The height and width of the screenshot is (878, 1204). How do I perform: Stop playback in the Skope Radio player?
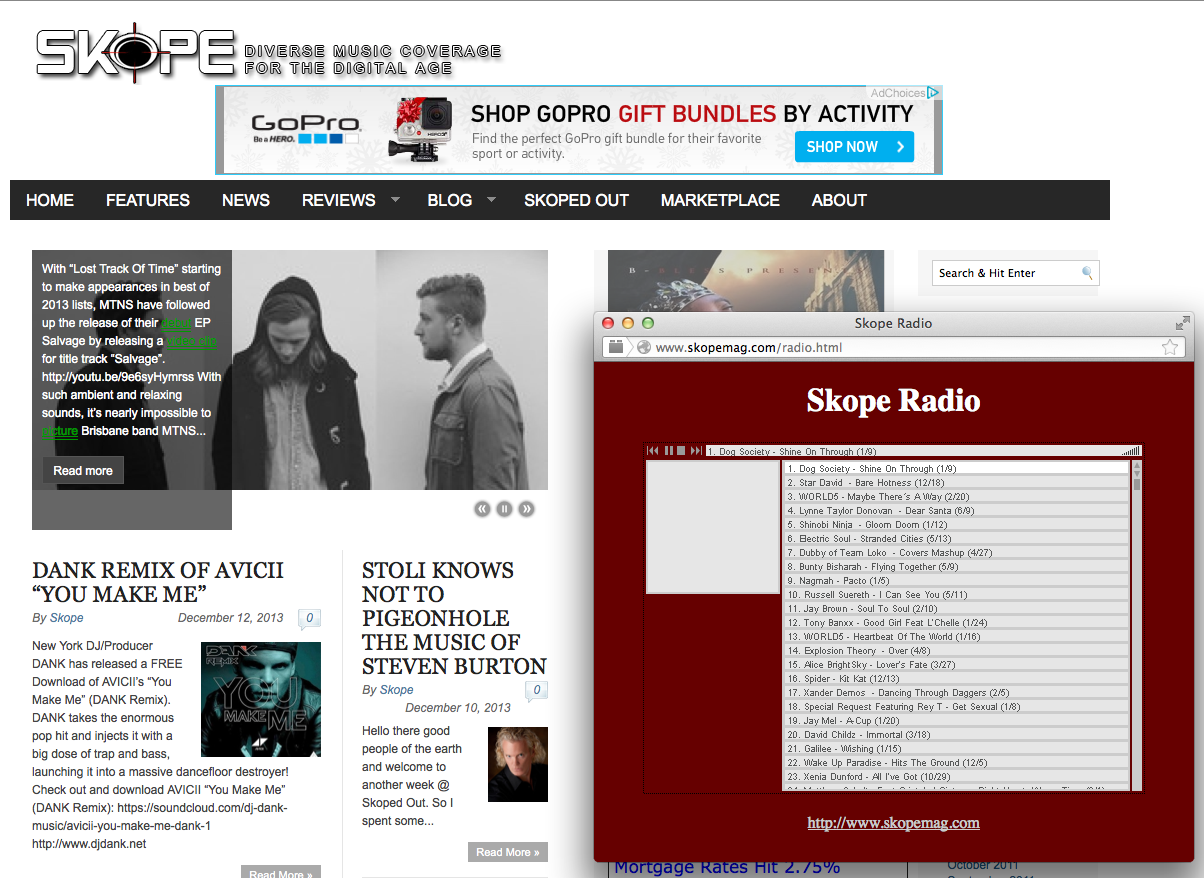681,451
